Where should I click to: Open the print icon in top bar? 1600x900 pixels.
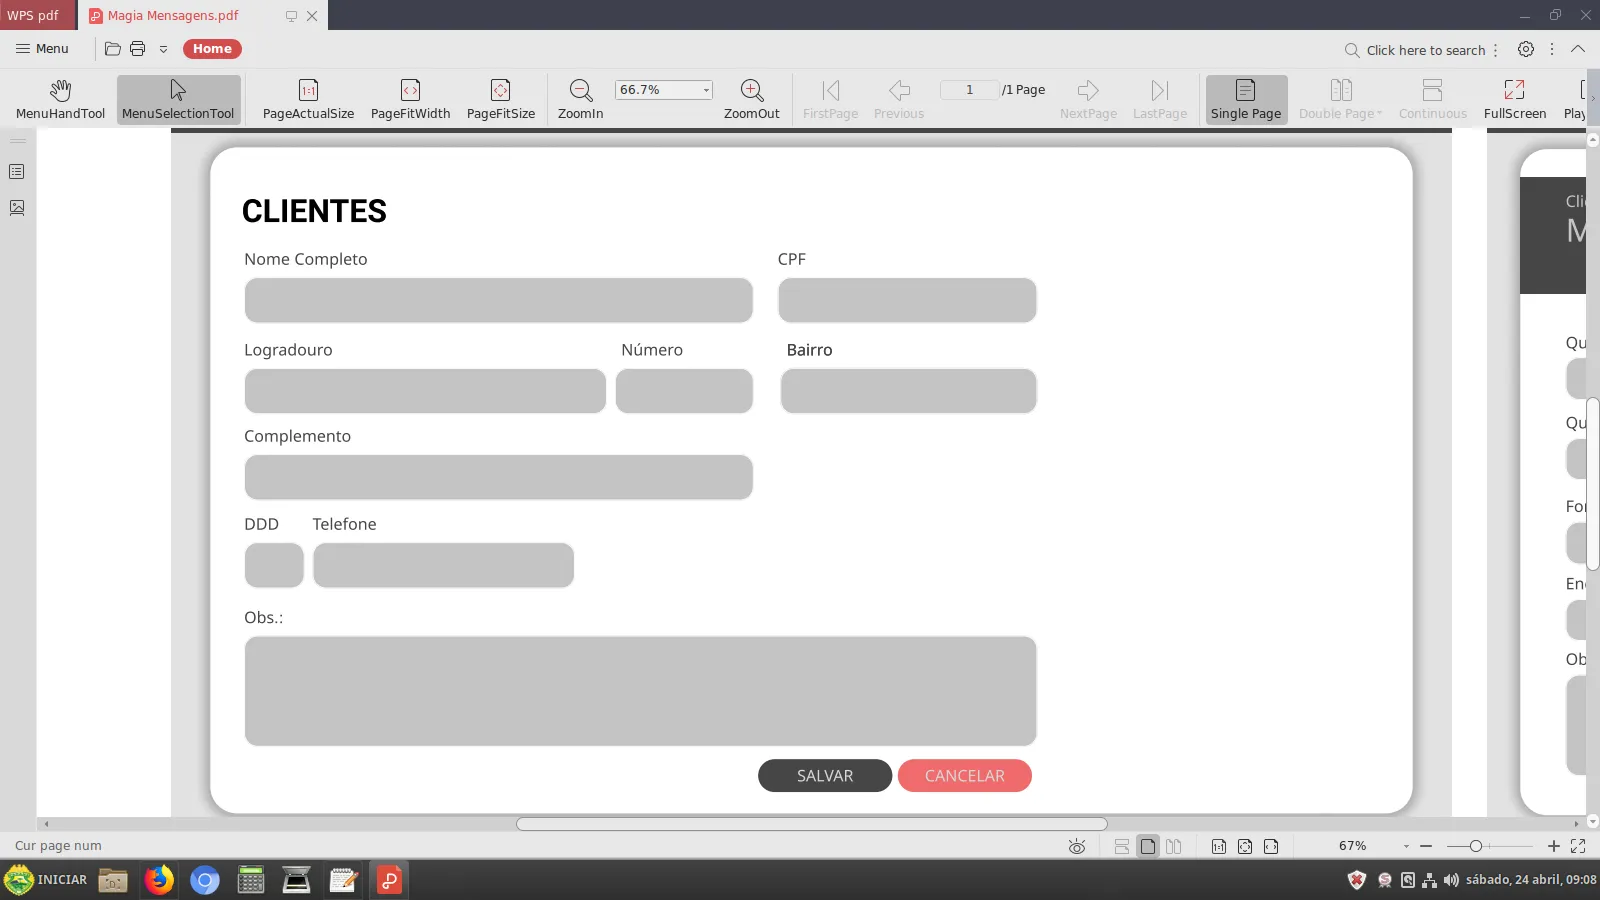point(137,49)
